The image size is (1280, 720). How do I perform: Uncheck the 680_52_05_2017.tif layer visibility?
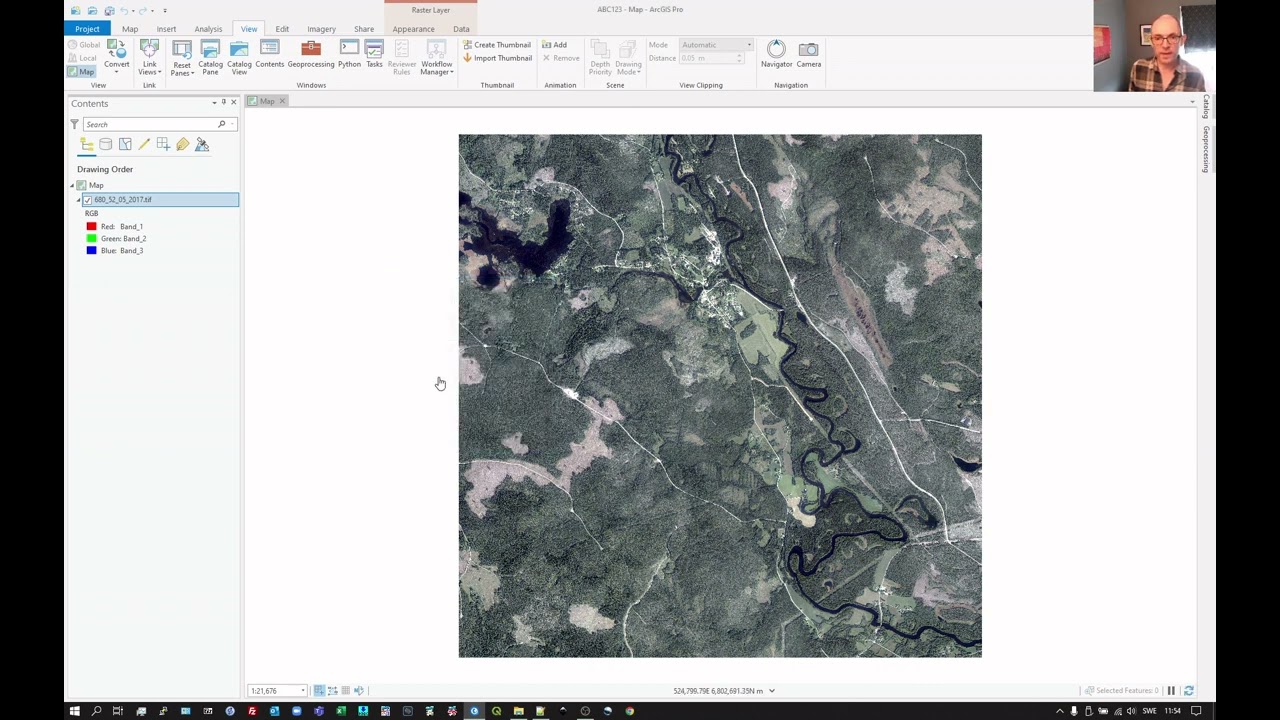click(x=87, y=200)
